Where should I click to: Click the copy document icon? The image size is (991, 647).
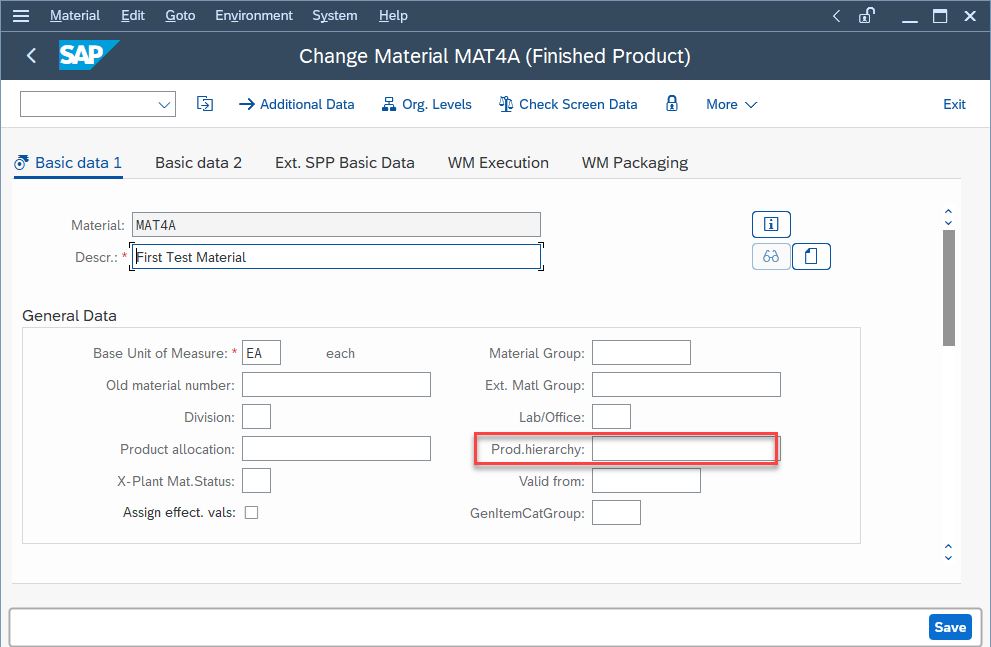pyautogui.click(x=811, y=256)
